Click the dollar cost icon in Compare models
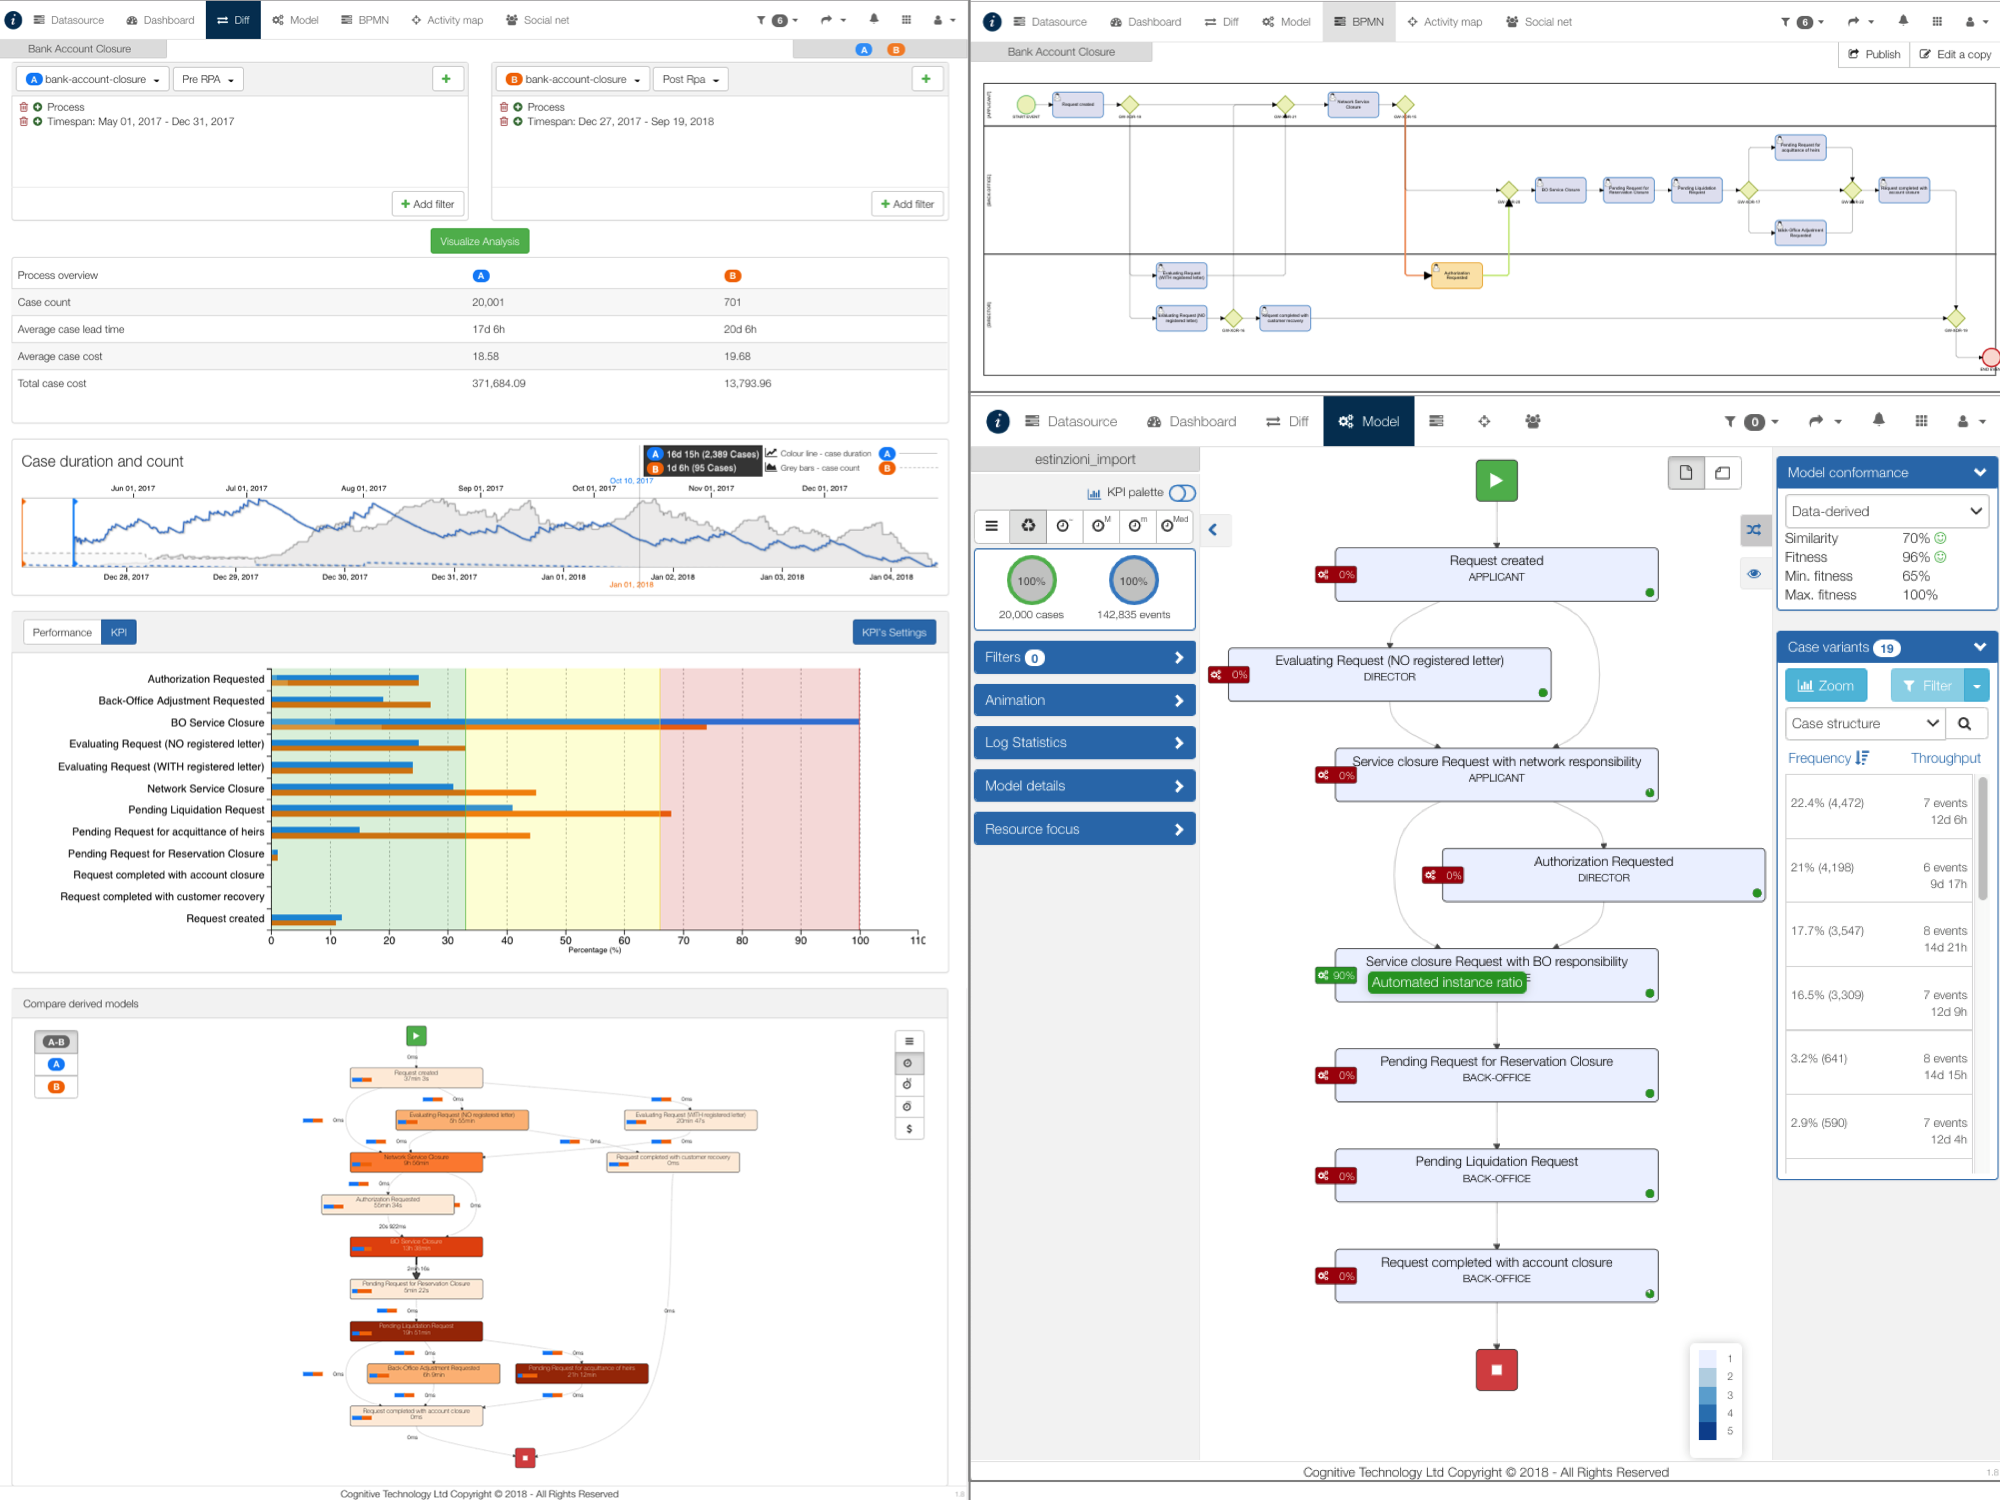The image size is (2000, 1500). tap(908, 1129)
